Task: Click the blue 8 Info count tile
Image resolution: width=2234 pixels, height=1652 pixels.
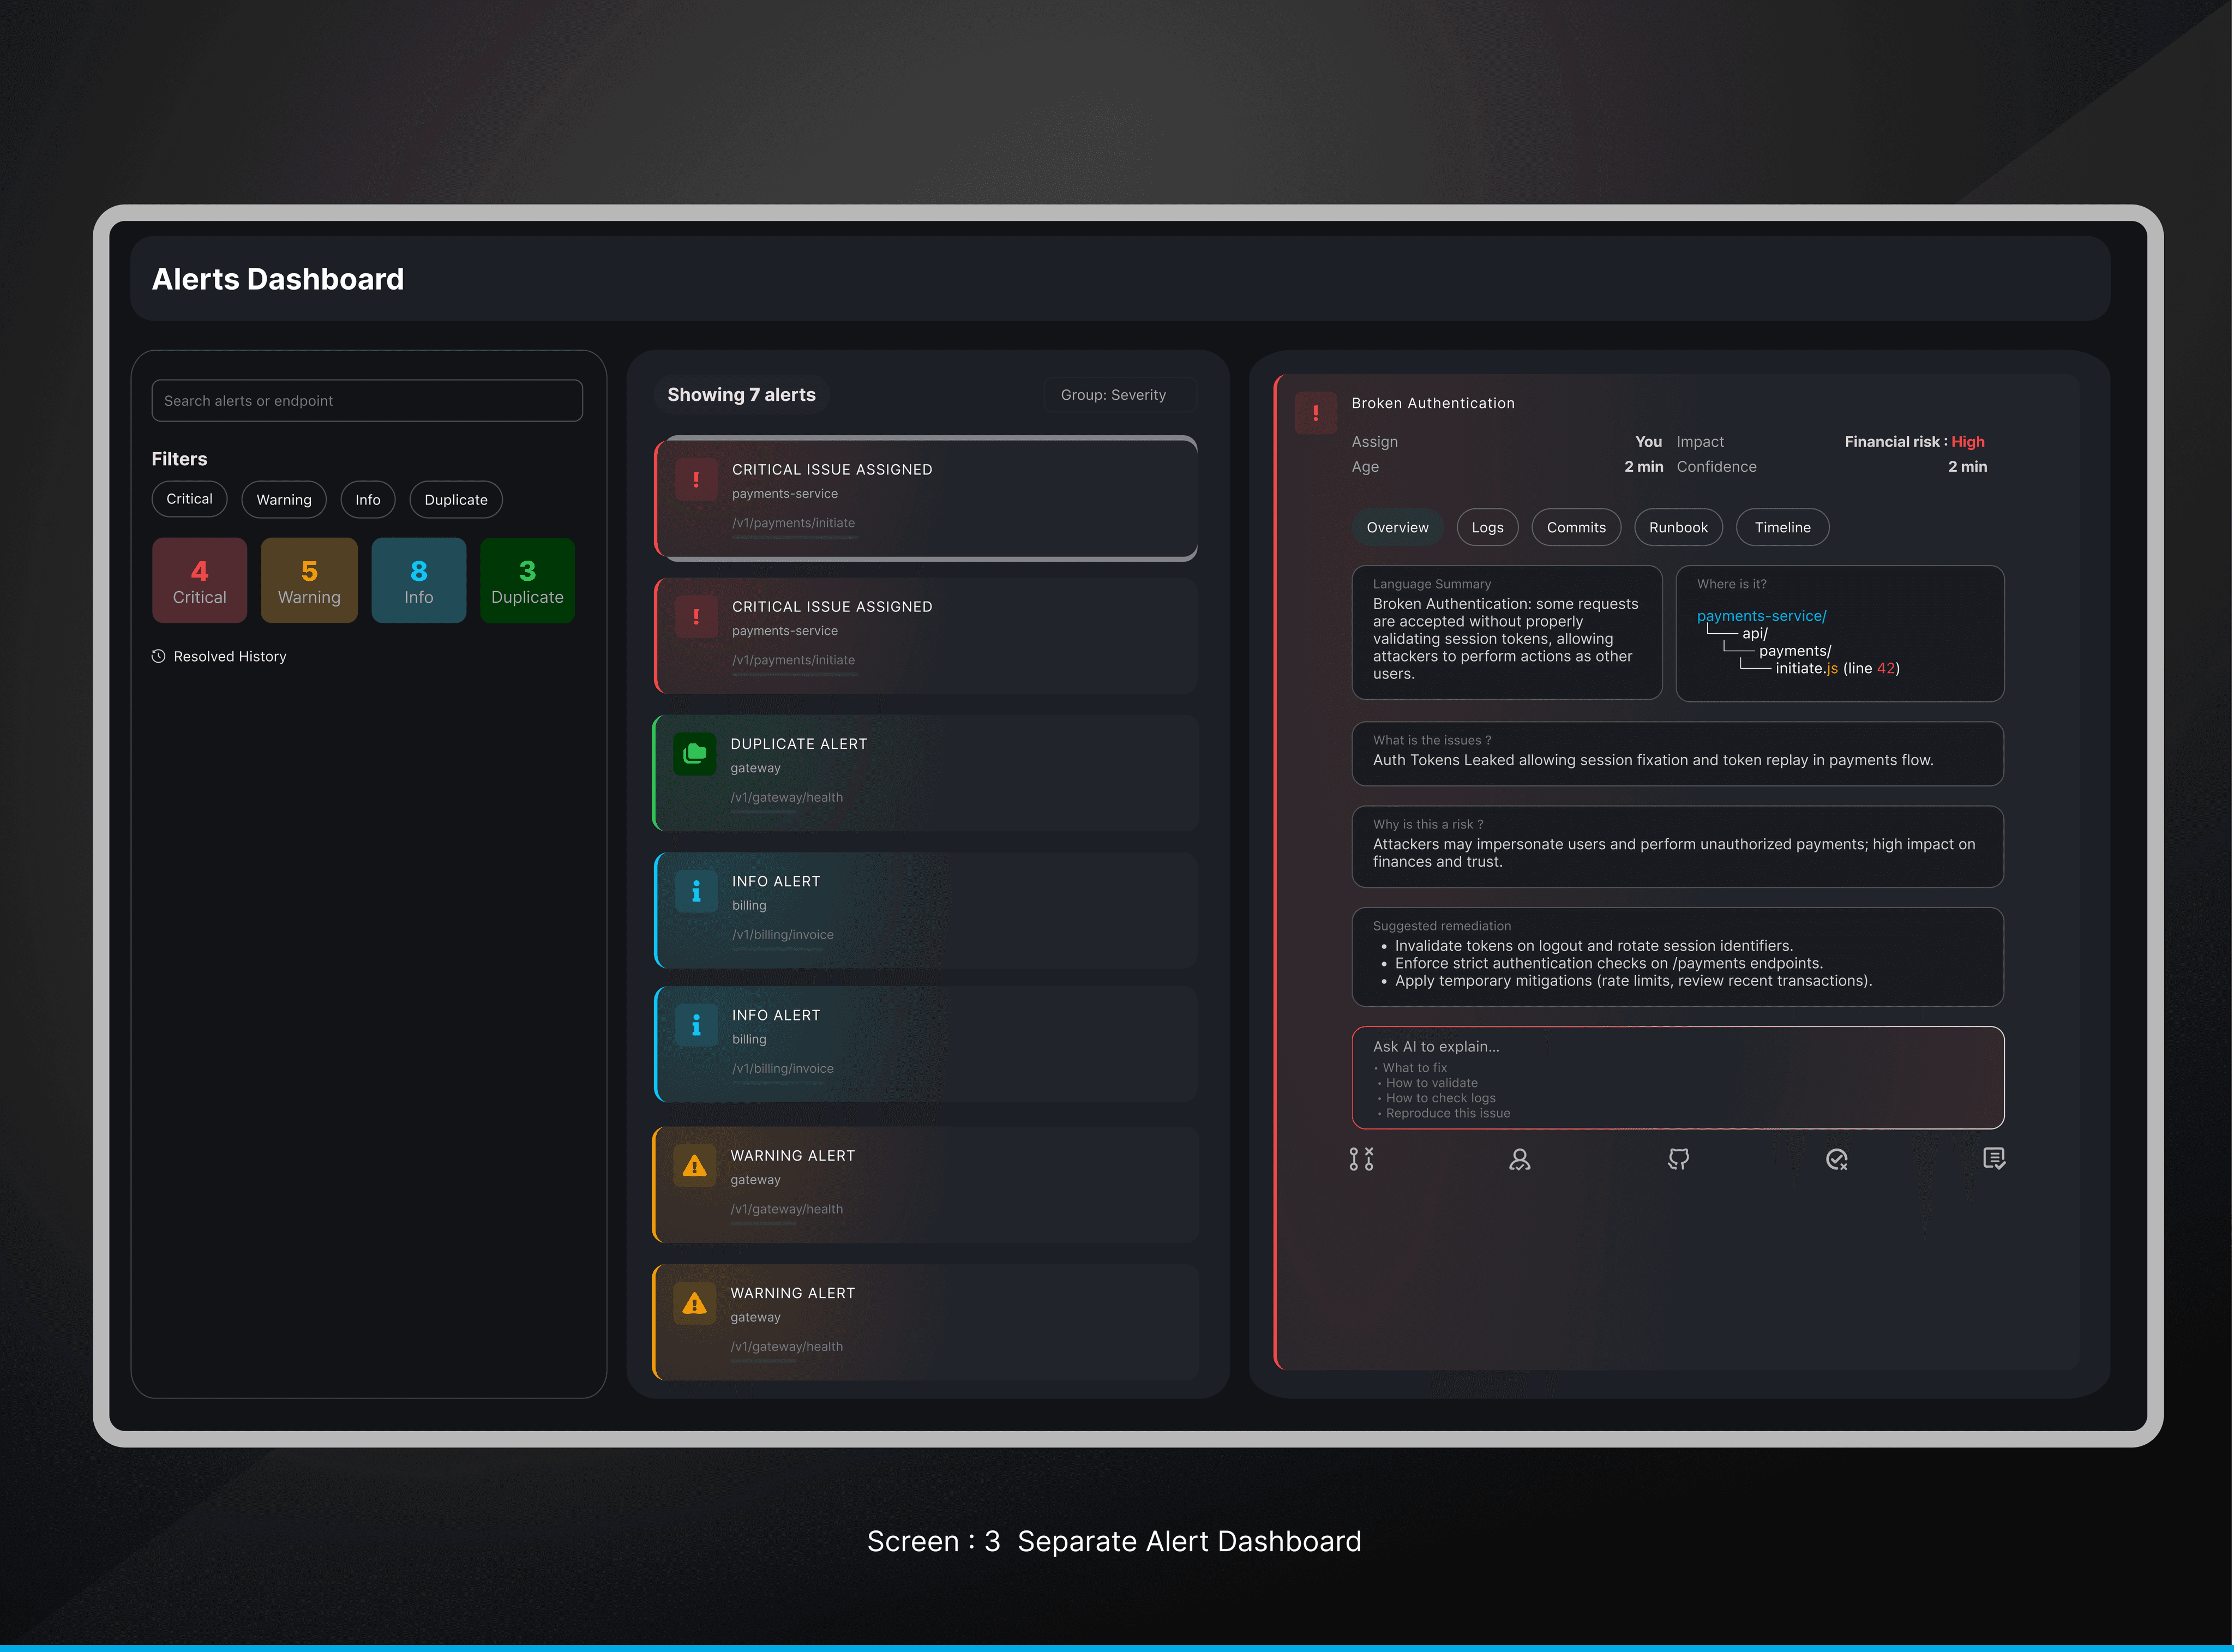Action: (418, 581)
